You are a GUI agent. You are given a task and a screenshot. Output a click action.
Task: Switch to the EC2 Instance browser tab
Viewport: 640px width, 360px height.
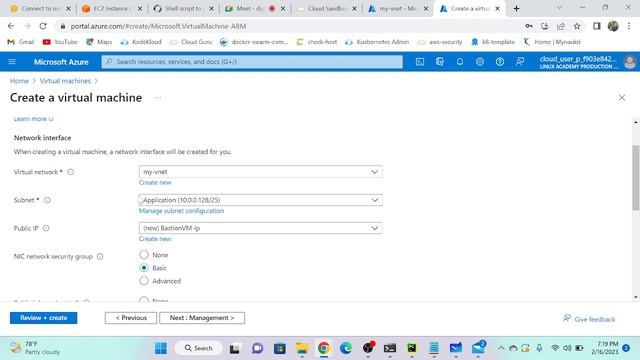tap(111, 8)
